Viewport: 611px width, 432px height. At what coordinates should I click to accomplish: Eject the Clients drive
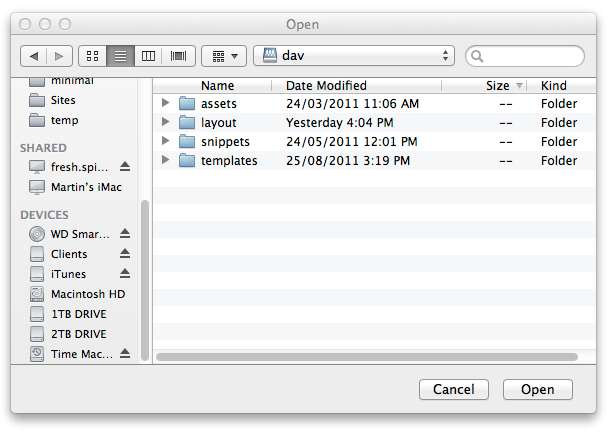[x=125, y=254]
